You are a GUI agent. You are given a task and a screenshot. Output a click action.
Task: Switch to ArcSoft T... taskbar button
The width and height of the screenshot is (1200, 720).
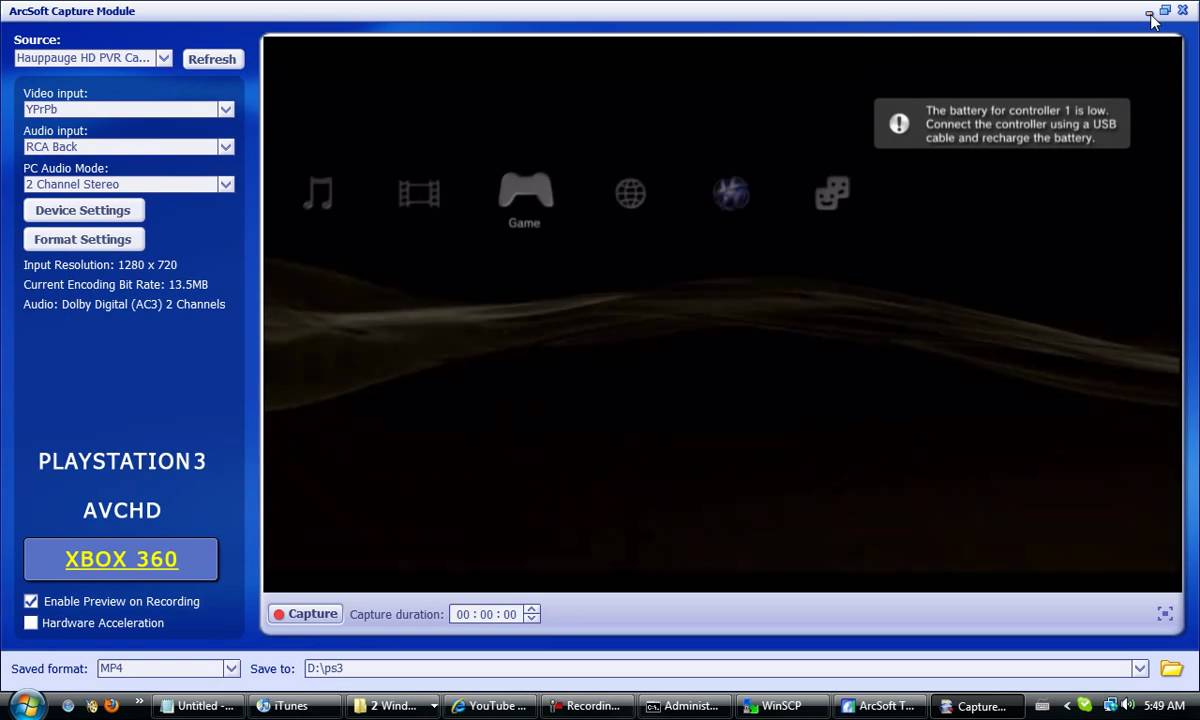click(879, 705)
